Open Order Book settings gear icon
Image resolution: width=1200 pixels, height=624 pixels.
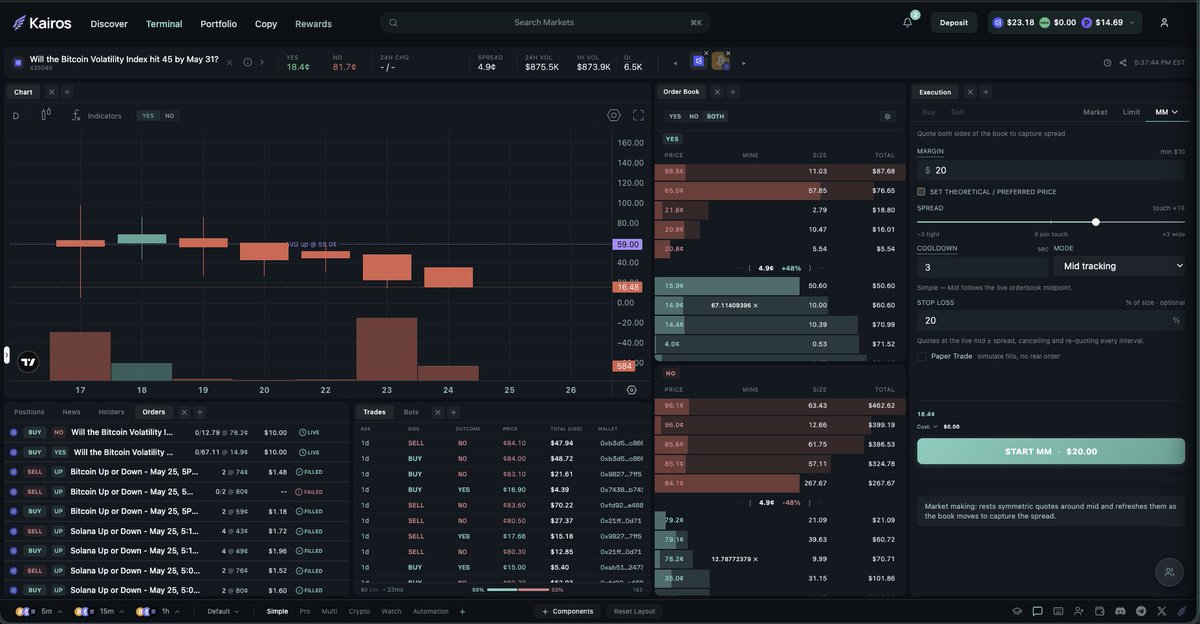click(887, 116)
